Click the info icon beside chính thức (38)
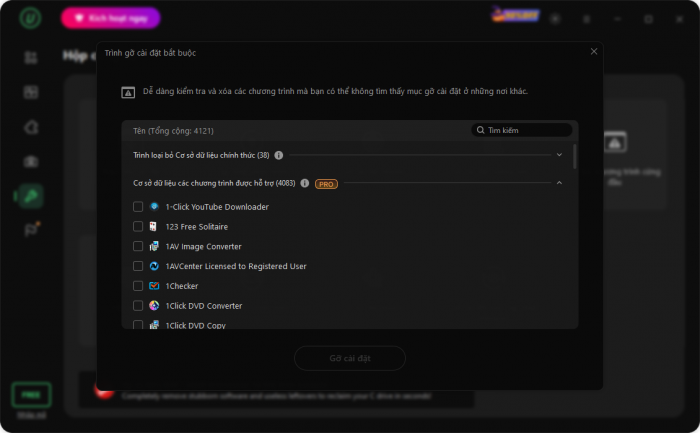Image resolution: width=700 pixels, height=433 pixels. click(279, 155)
